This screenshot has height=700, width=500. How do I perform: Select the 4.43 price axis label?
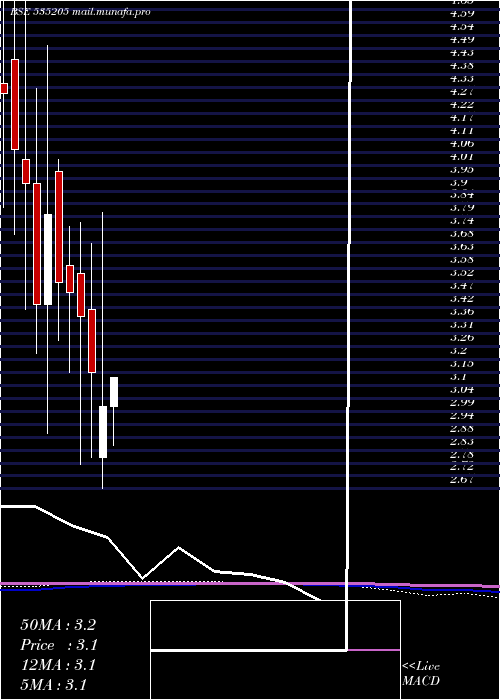[x=462, y=52]
